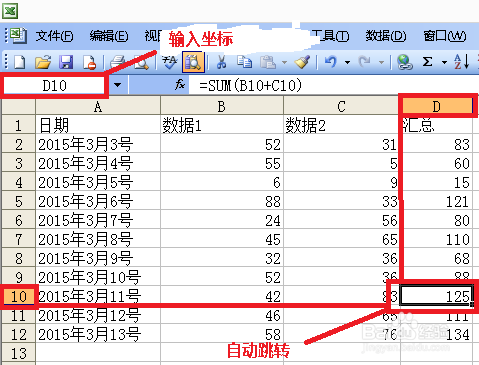Print using the printer icon
479x365 pixels.
point(117,62)
